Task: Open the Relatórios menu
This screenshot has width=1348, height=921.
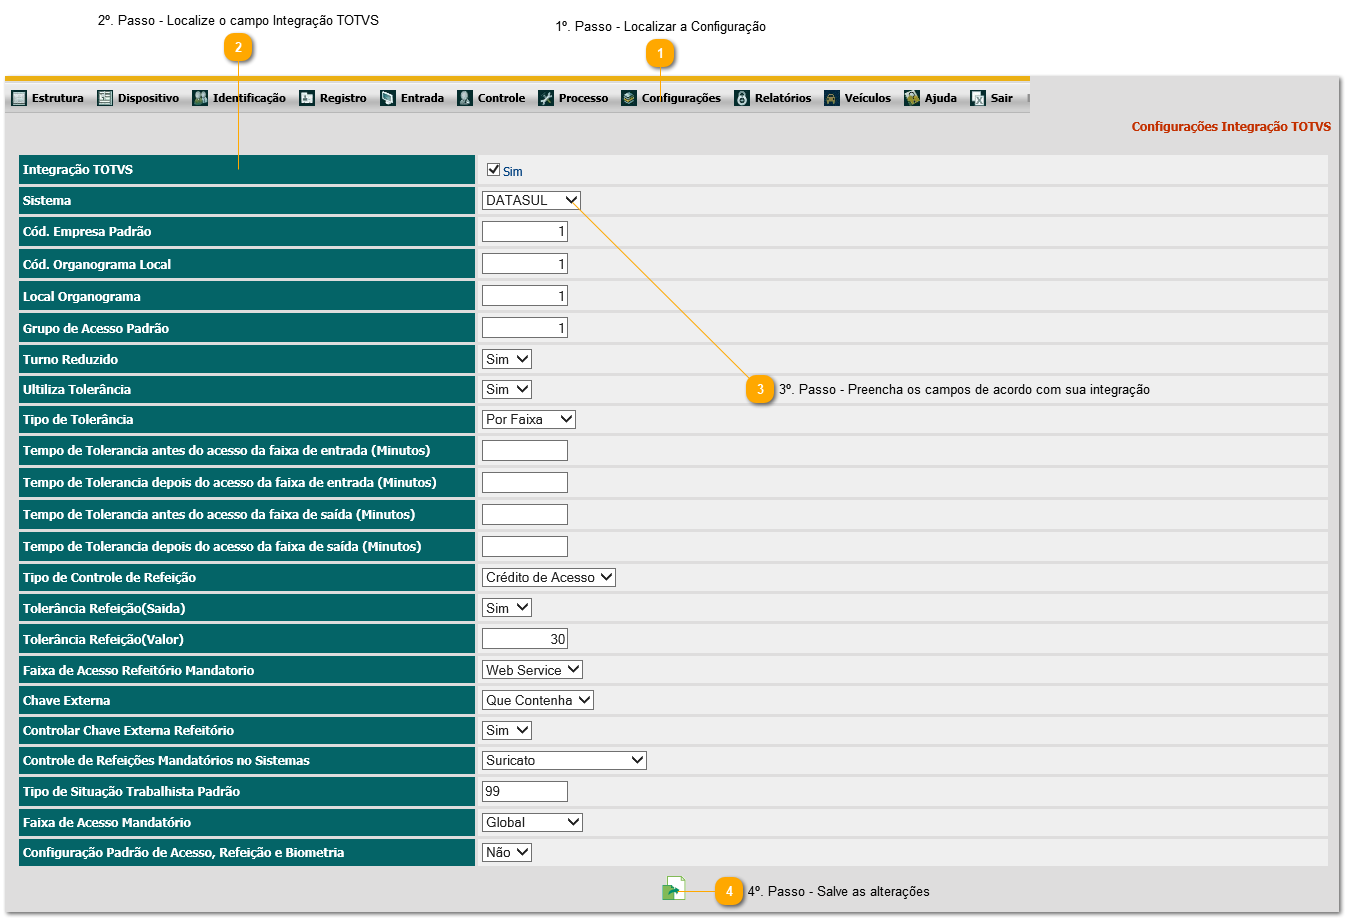Action: pyautogui.click(x=782, y=98)
